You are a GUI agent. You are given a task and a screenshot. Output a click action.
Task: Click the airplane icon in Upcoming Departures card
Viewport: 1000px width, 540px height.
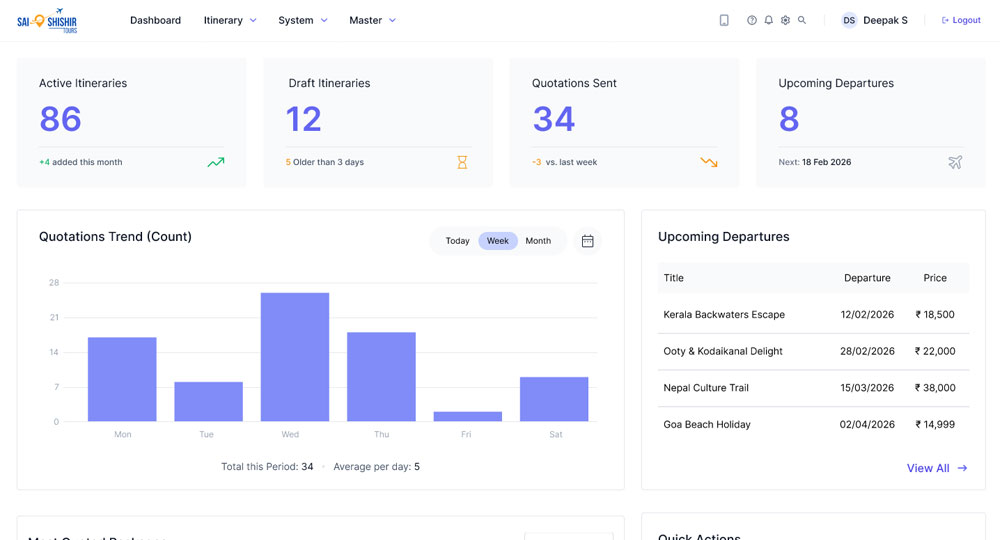tap(955, 162)
